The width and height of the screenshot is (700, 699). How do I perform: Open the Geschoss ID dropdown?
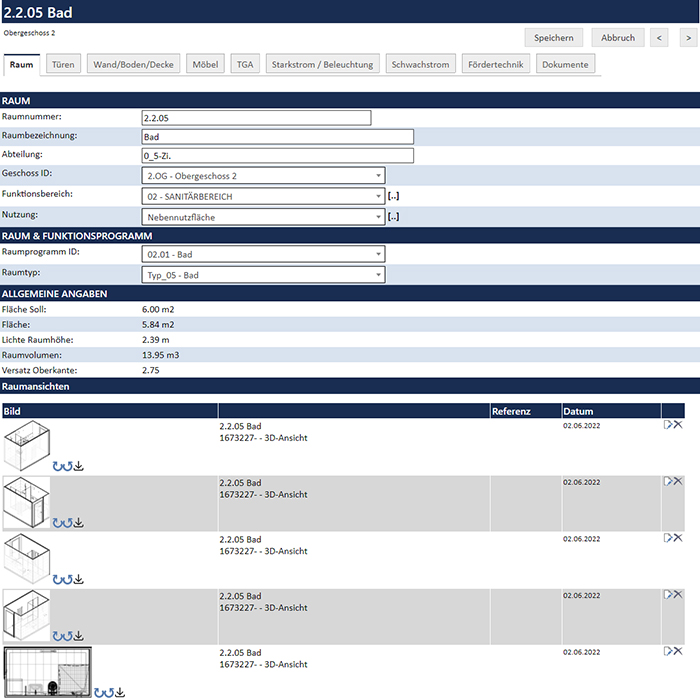click(x=263, y=175)
